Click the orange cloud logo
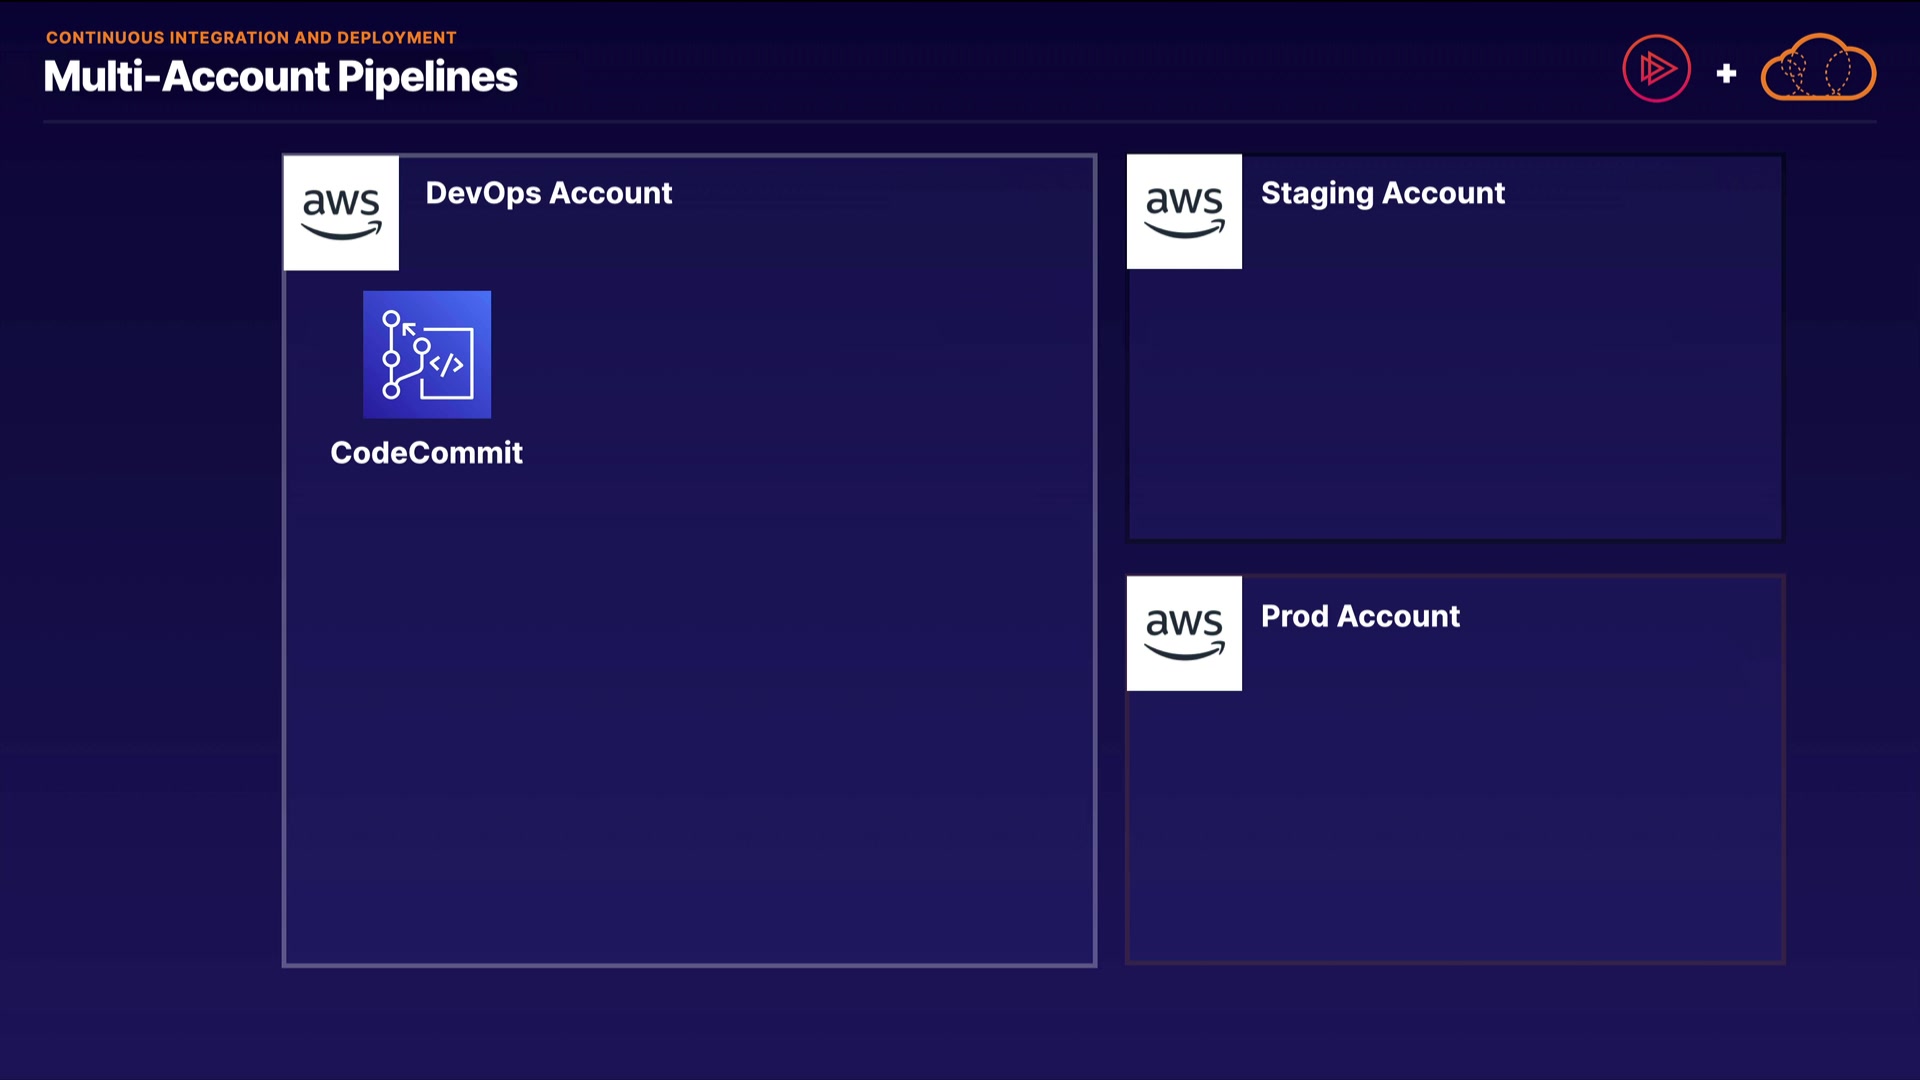 click(1818, 69)
